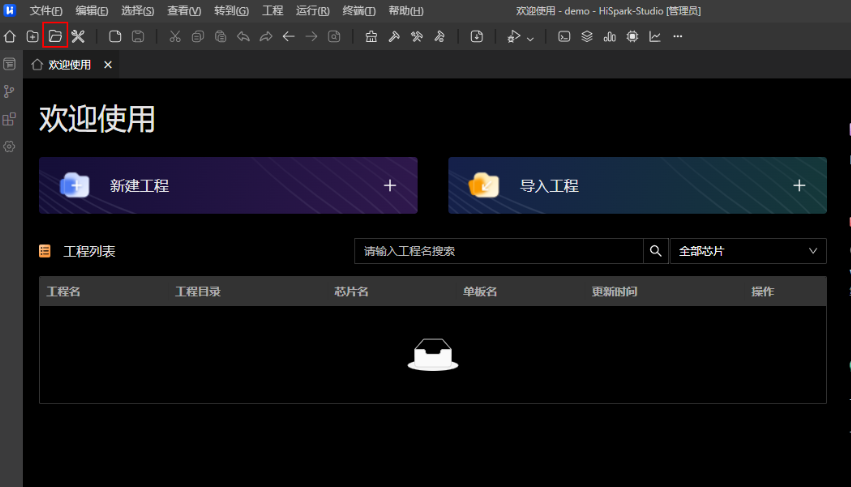Click the home icon in the toolbar

[10, 37]
